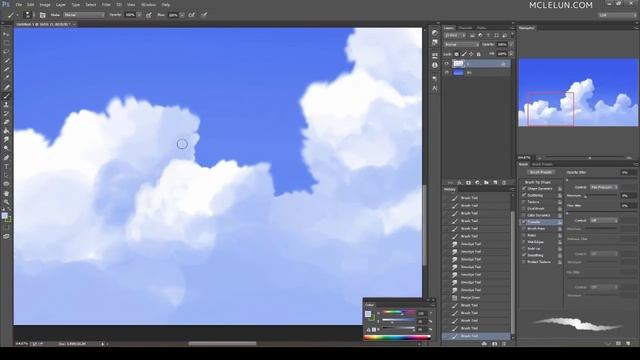Image resolution: width=640 pixels, height=360 pixels.
Task: Click the foreground color swatch in the Color panel
Action: pyautogui.click(x=368, y=314)
